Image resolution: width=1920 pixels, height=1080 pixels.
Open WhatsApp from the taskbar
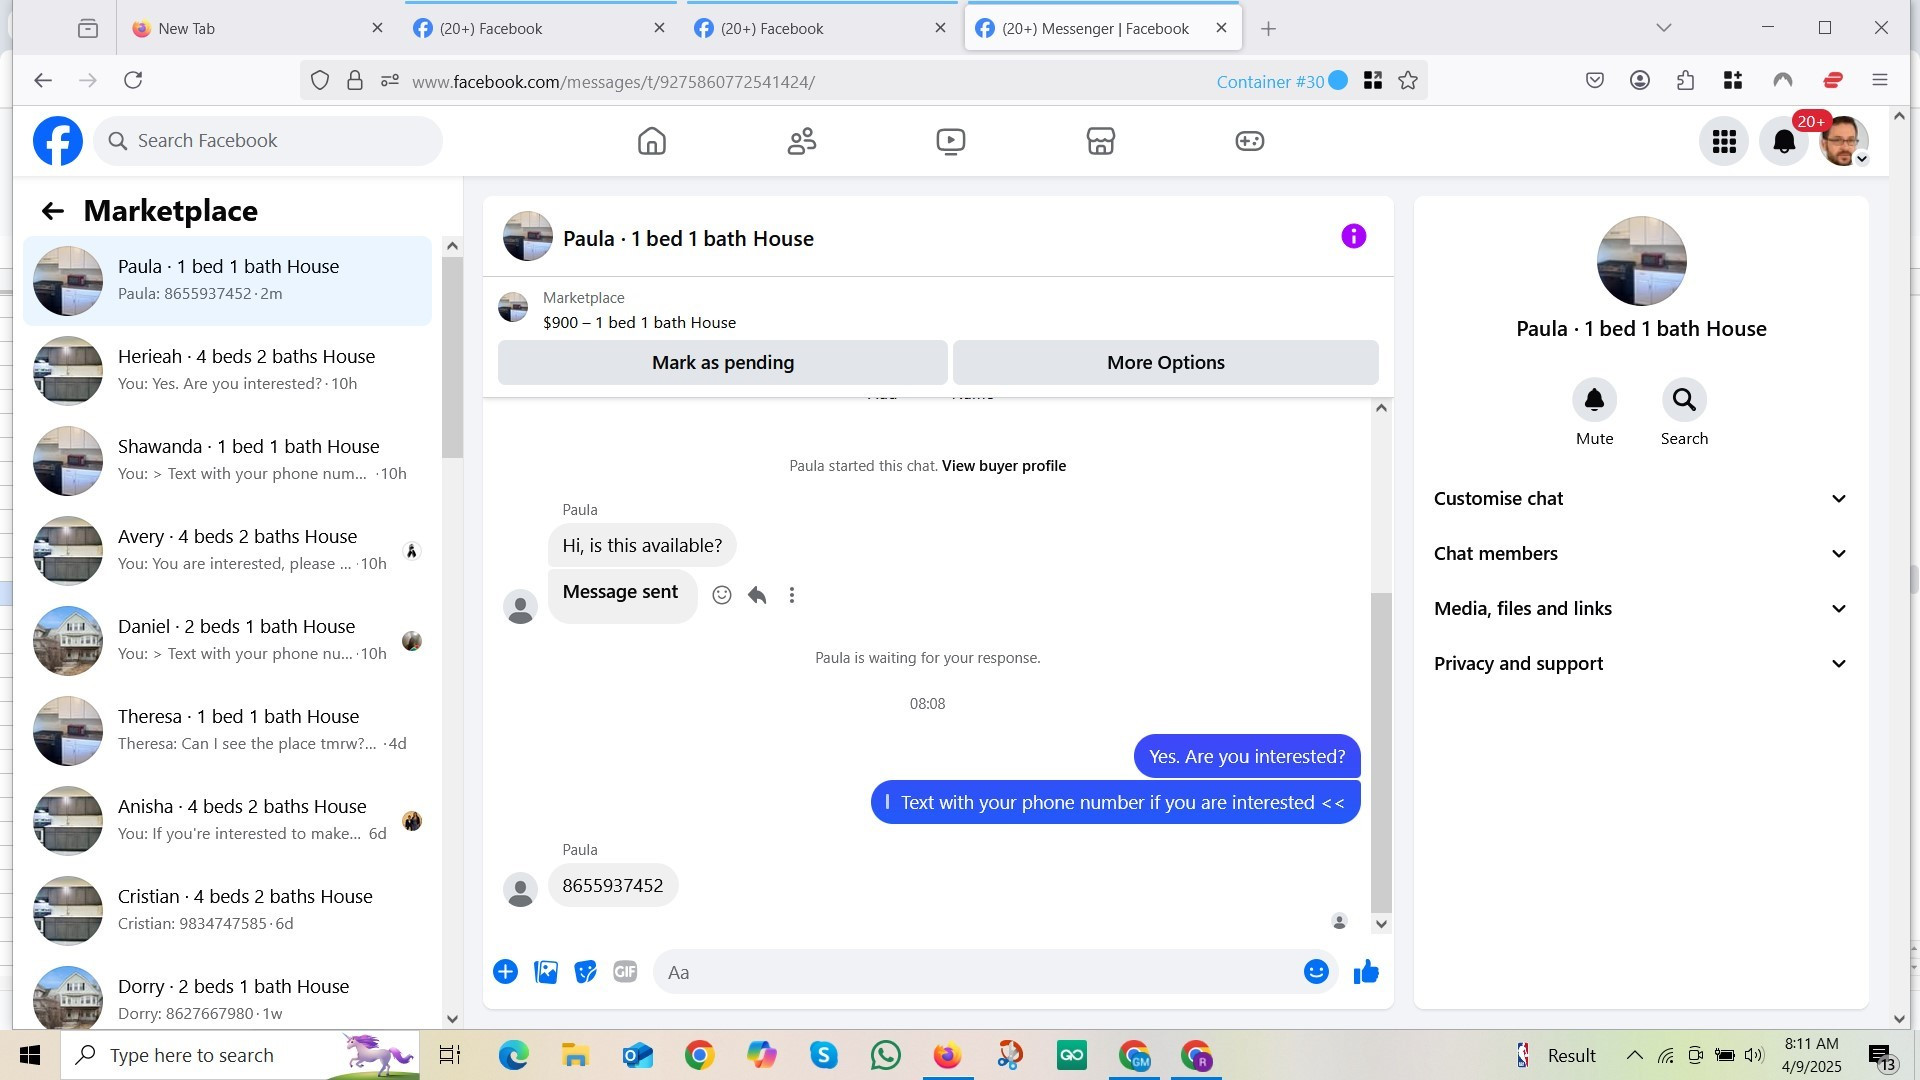885,1055
